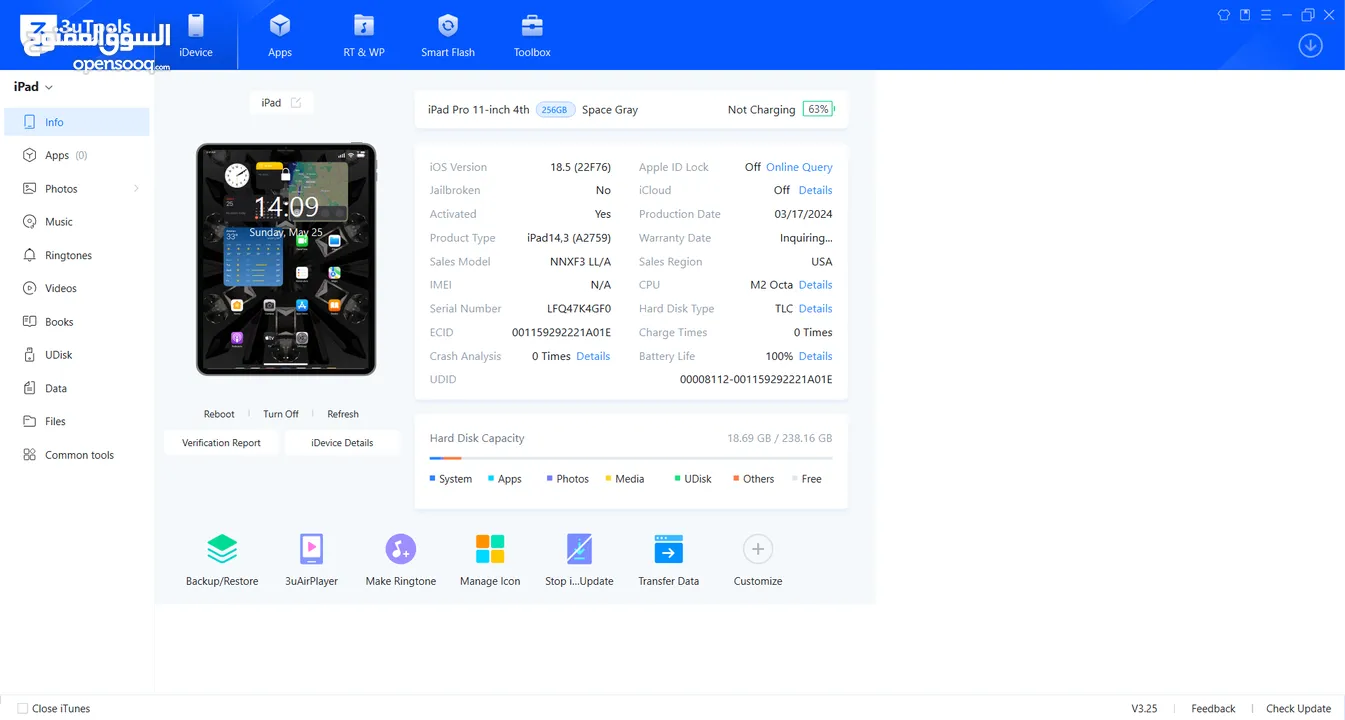Toggle the Close iTunes checkbox
The image size is (1345, 720).
click(x=23, y=709)
